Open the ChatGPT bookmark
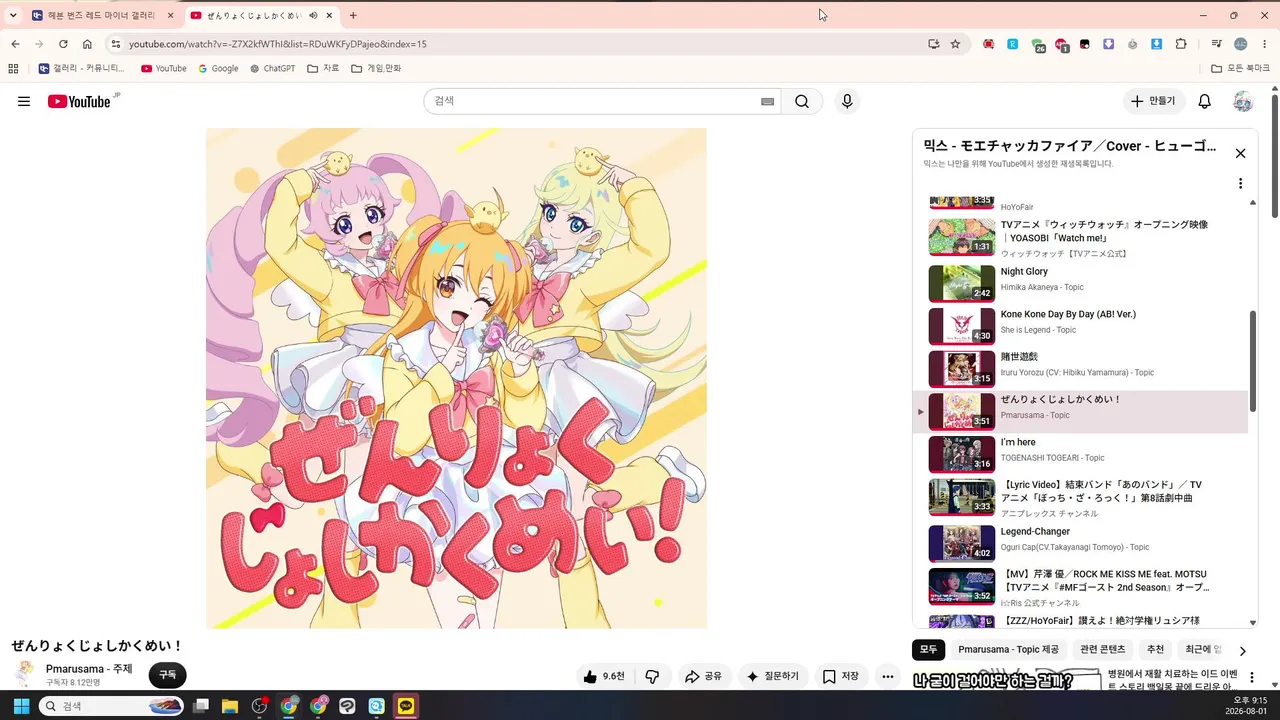Screen dimensions: 1280x720 pyautogui.click(x=273, y=69)
